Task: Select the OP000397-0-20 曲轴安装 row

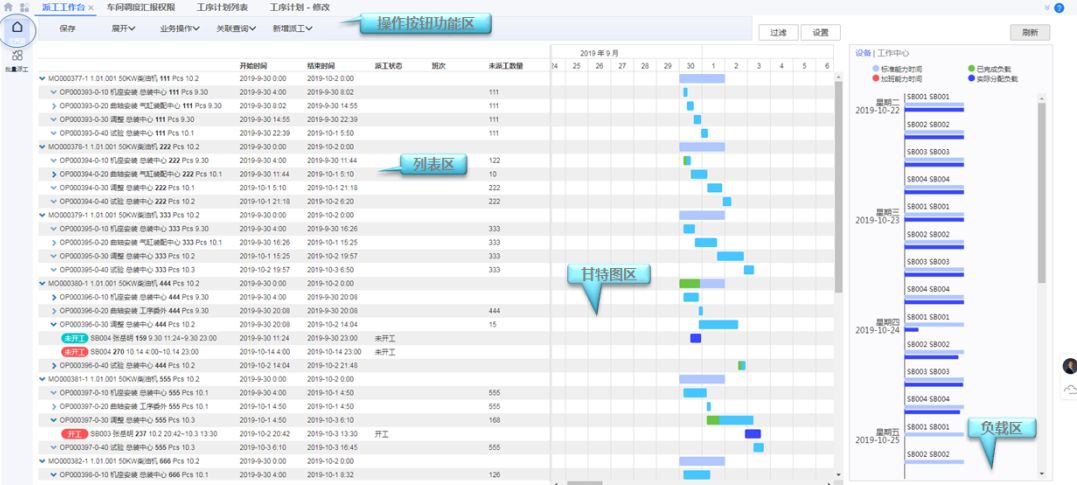Action: point(294,406)
